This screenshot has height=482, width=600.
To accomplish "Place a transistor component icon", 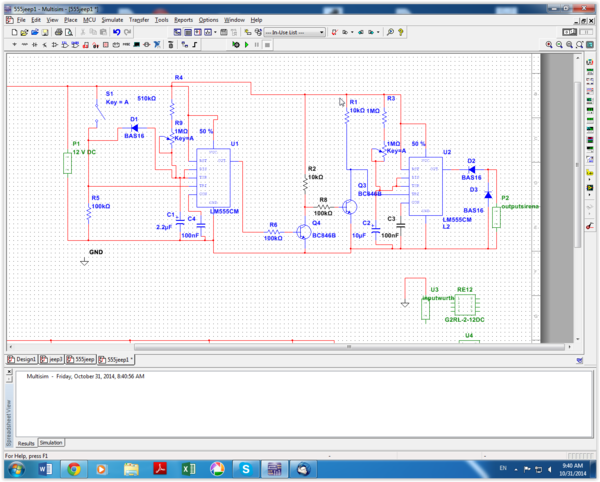I will pos(44,45).
